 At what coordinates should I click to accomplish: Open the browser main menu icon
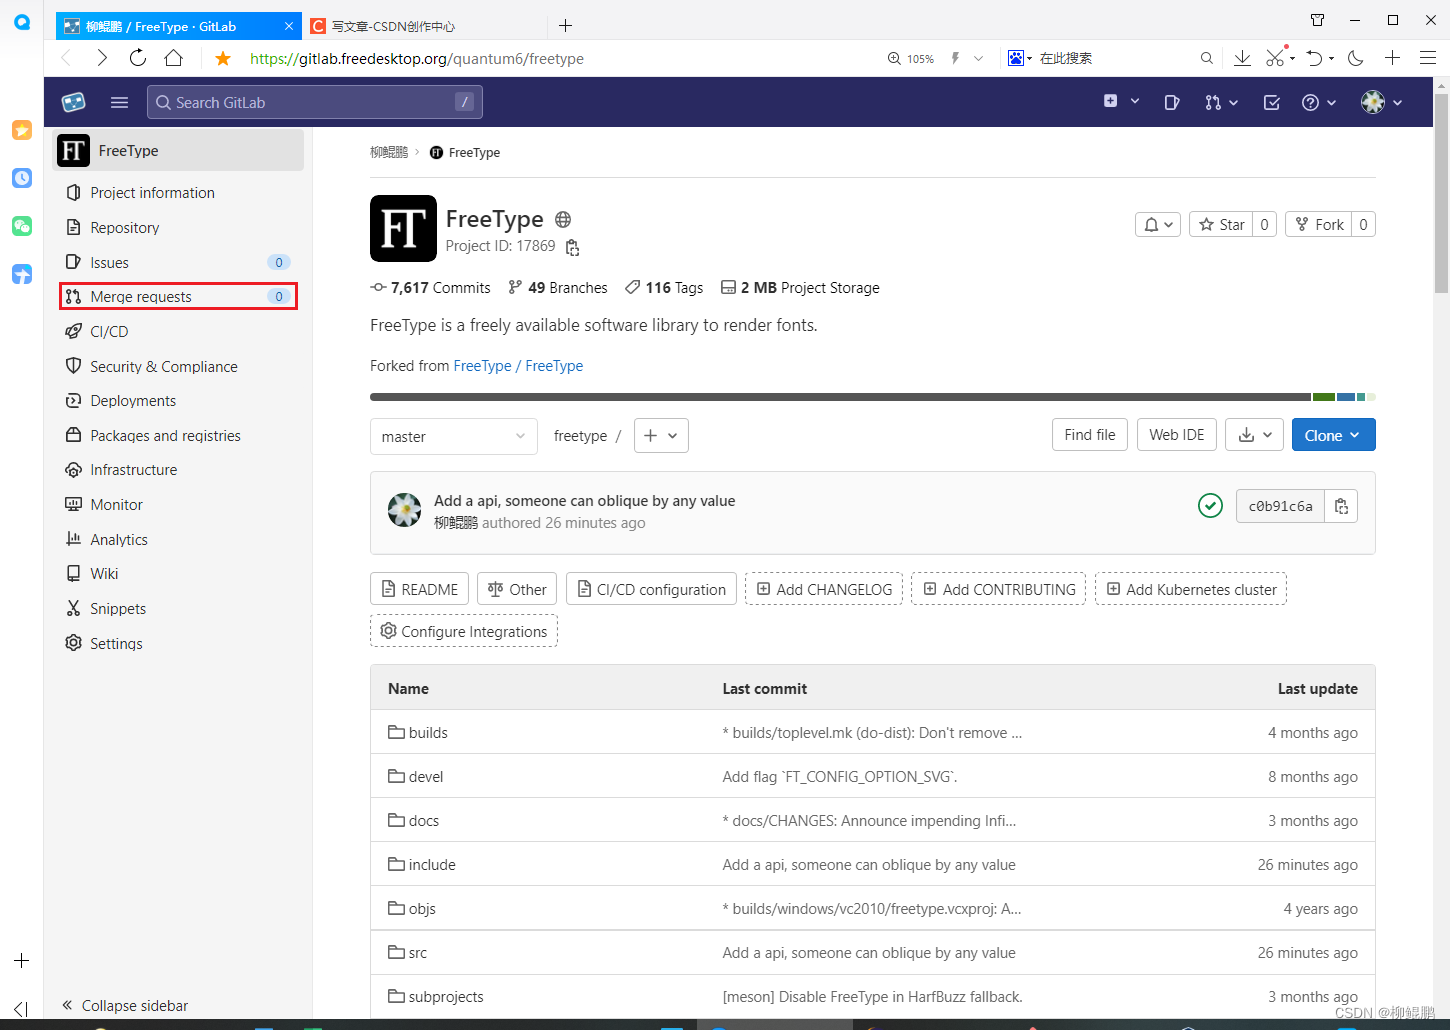[x=1428, y=58]
